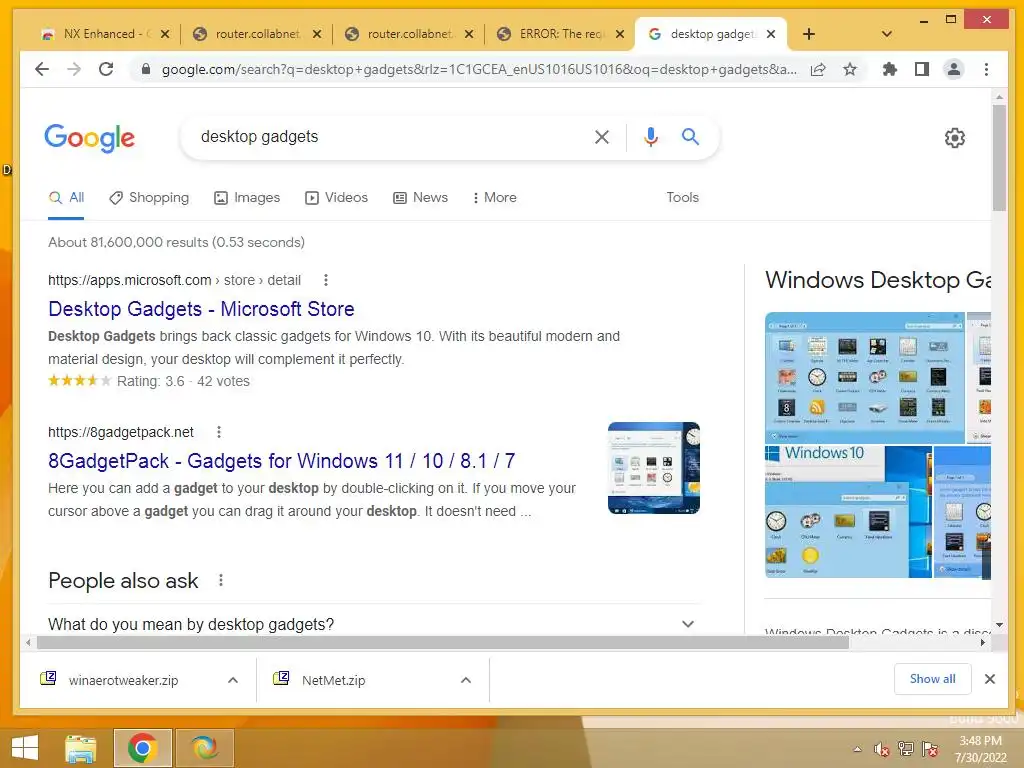Select the Videos results tab

point(336,197)
